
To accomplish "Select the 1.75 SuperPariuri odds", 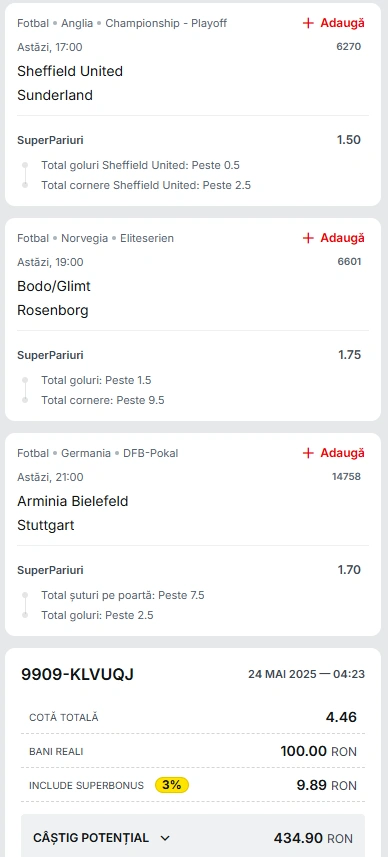I will [x=349, y=355].
